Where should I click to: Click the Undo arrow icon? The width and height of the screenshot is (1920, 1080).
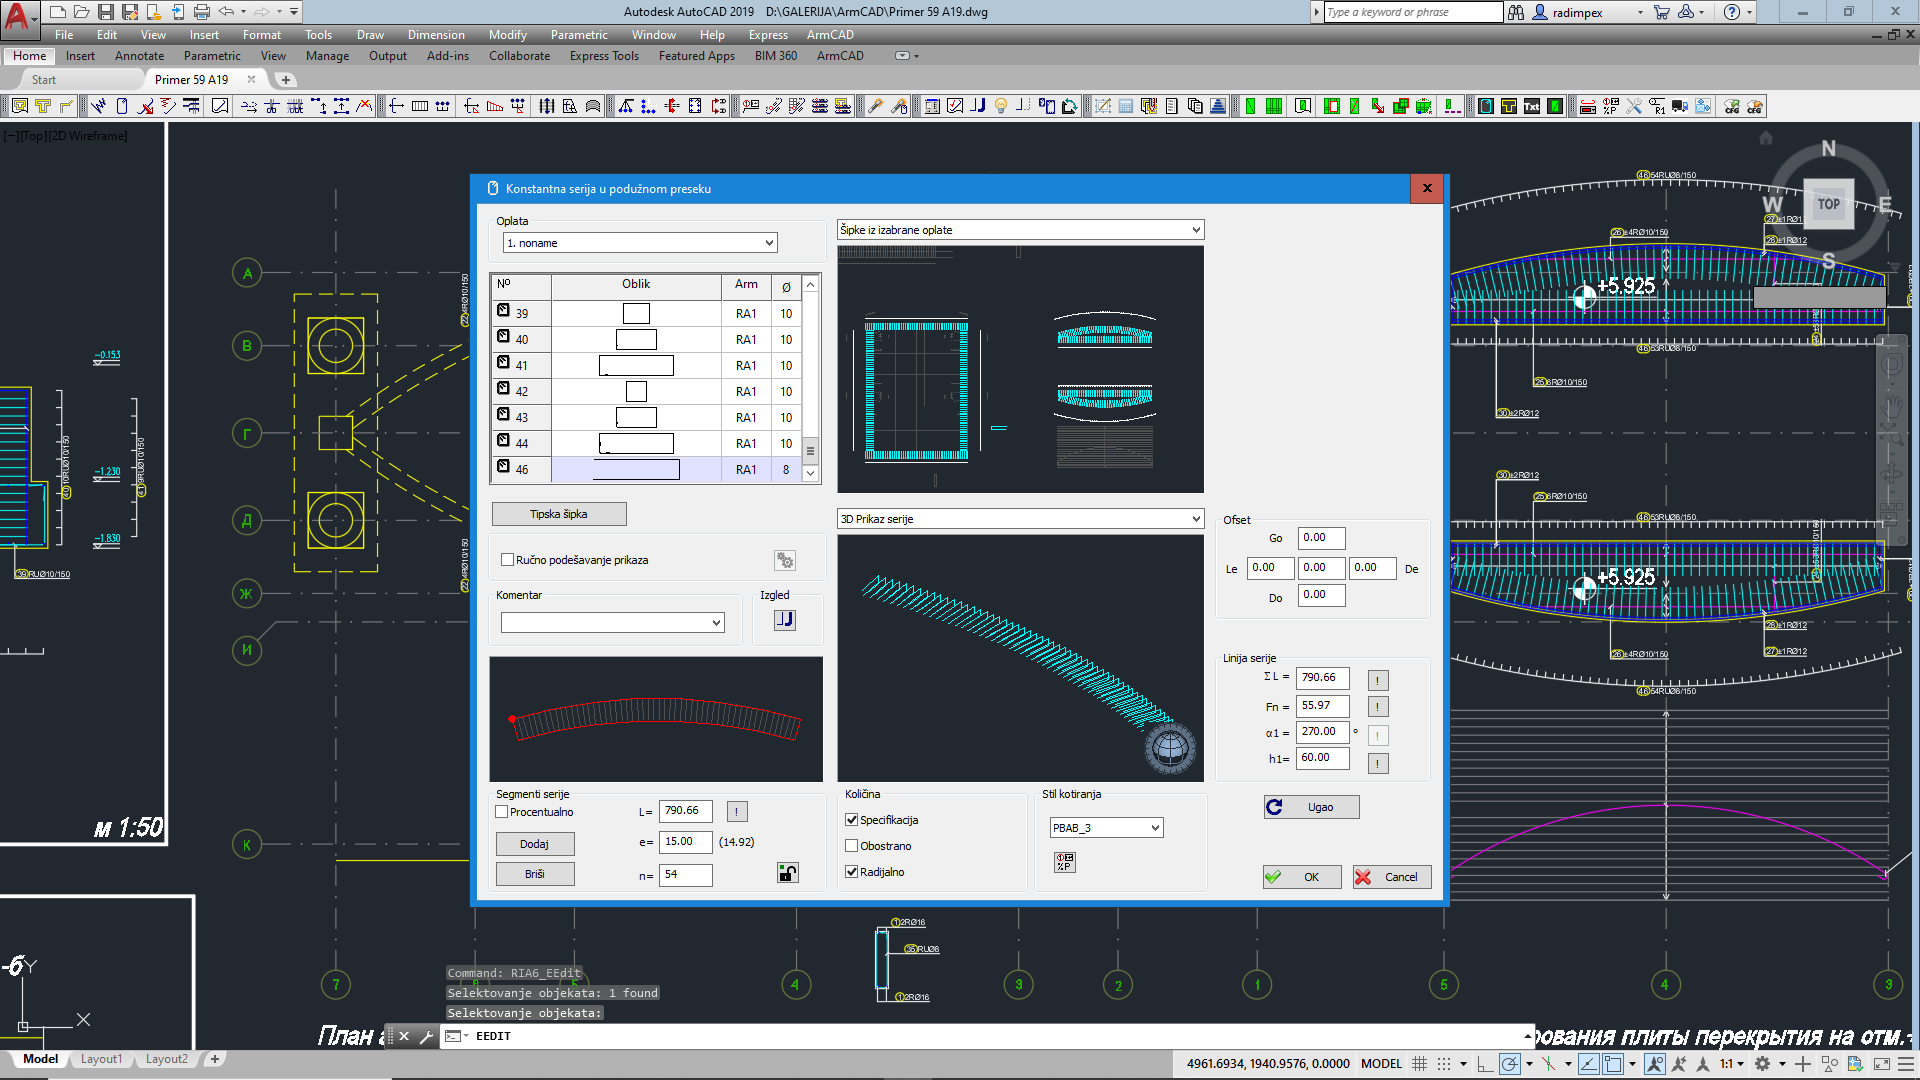pos(226,12)
